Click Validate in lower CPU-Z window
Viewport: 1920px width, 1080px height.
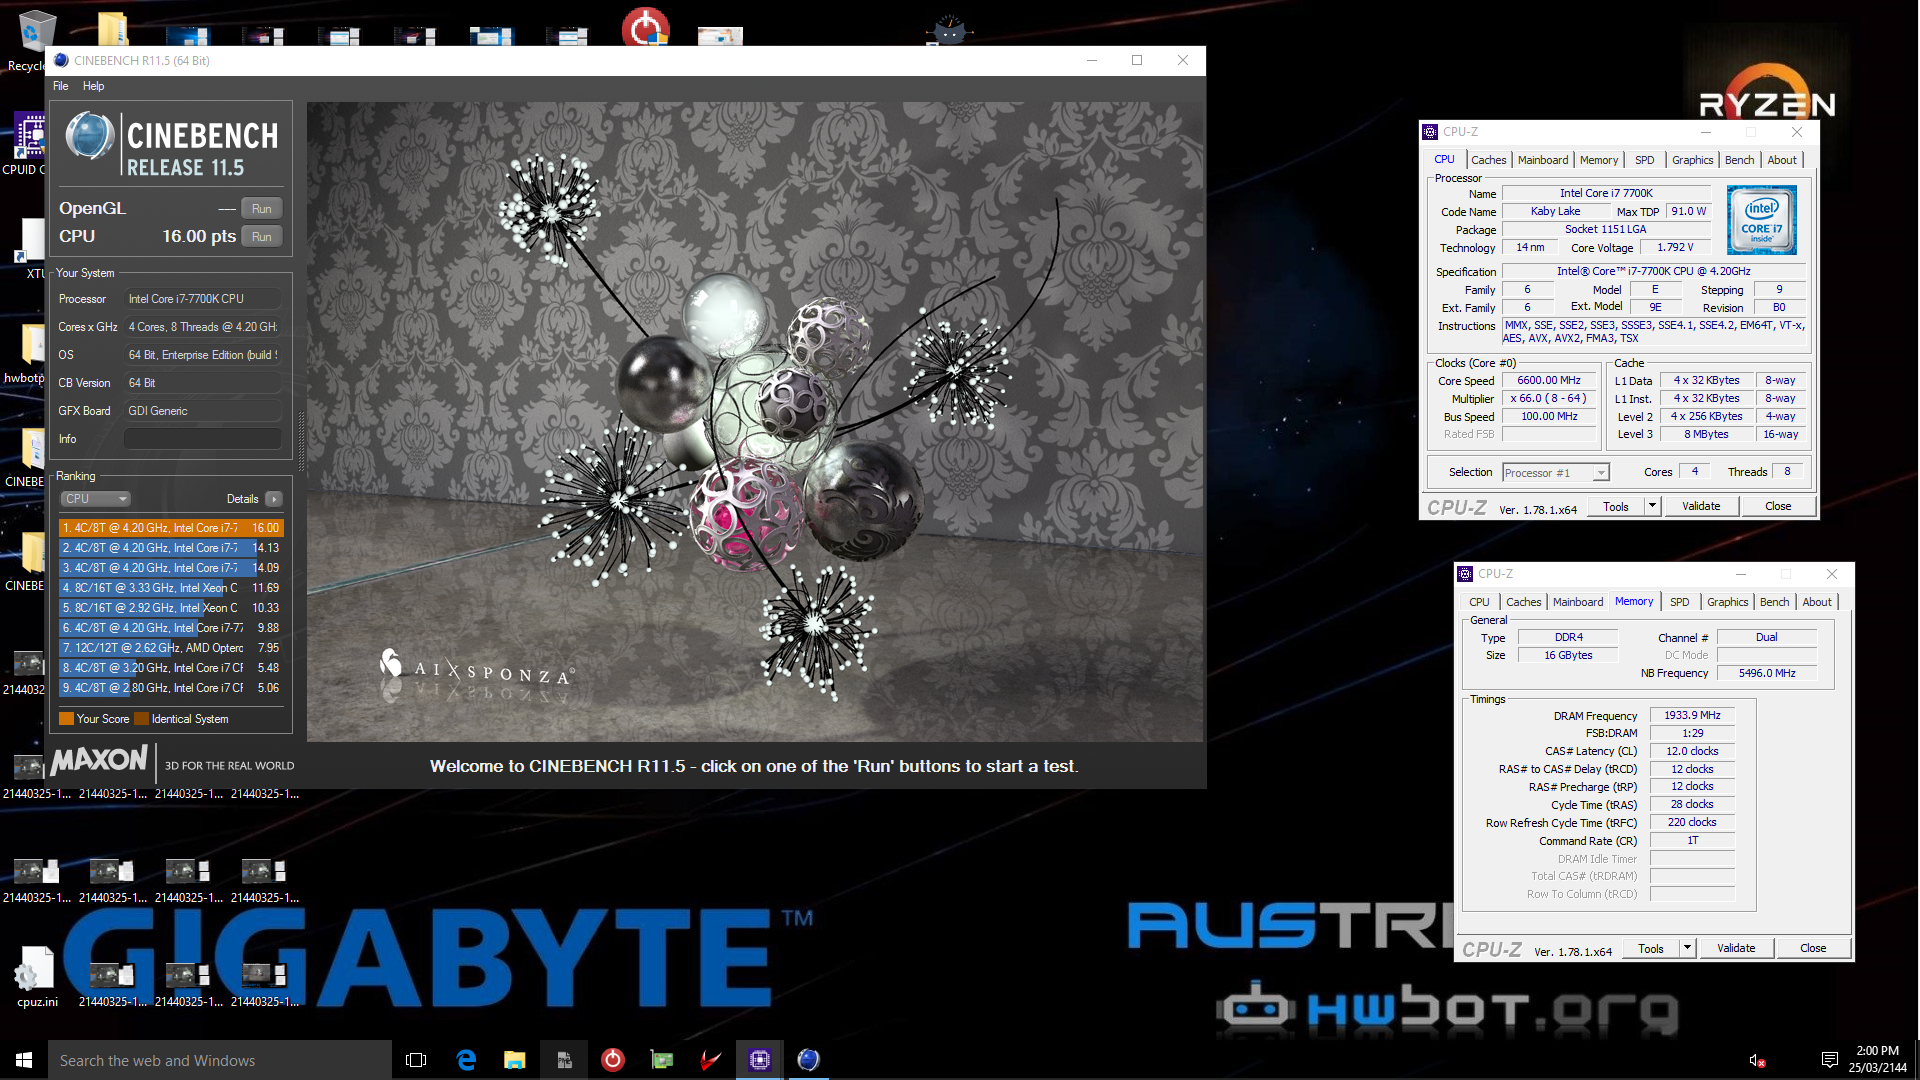tap(1736, 949)
